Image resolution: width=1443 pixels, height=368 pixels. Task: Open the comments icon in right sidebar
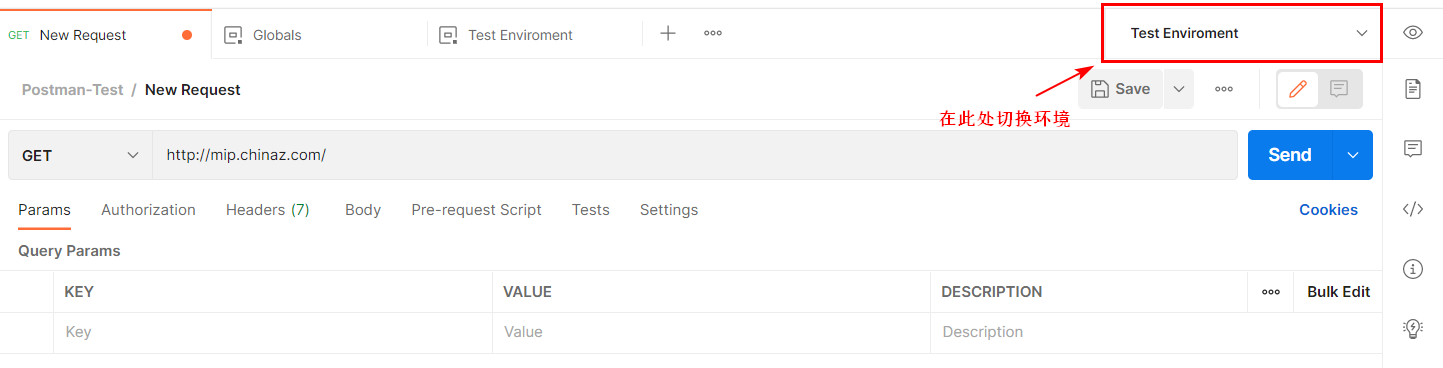click(1412, 149)
